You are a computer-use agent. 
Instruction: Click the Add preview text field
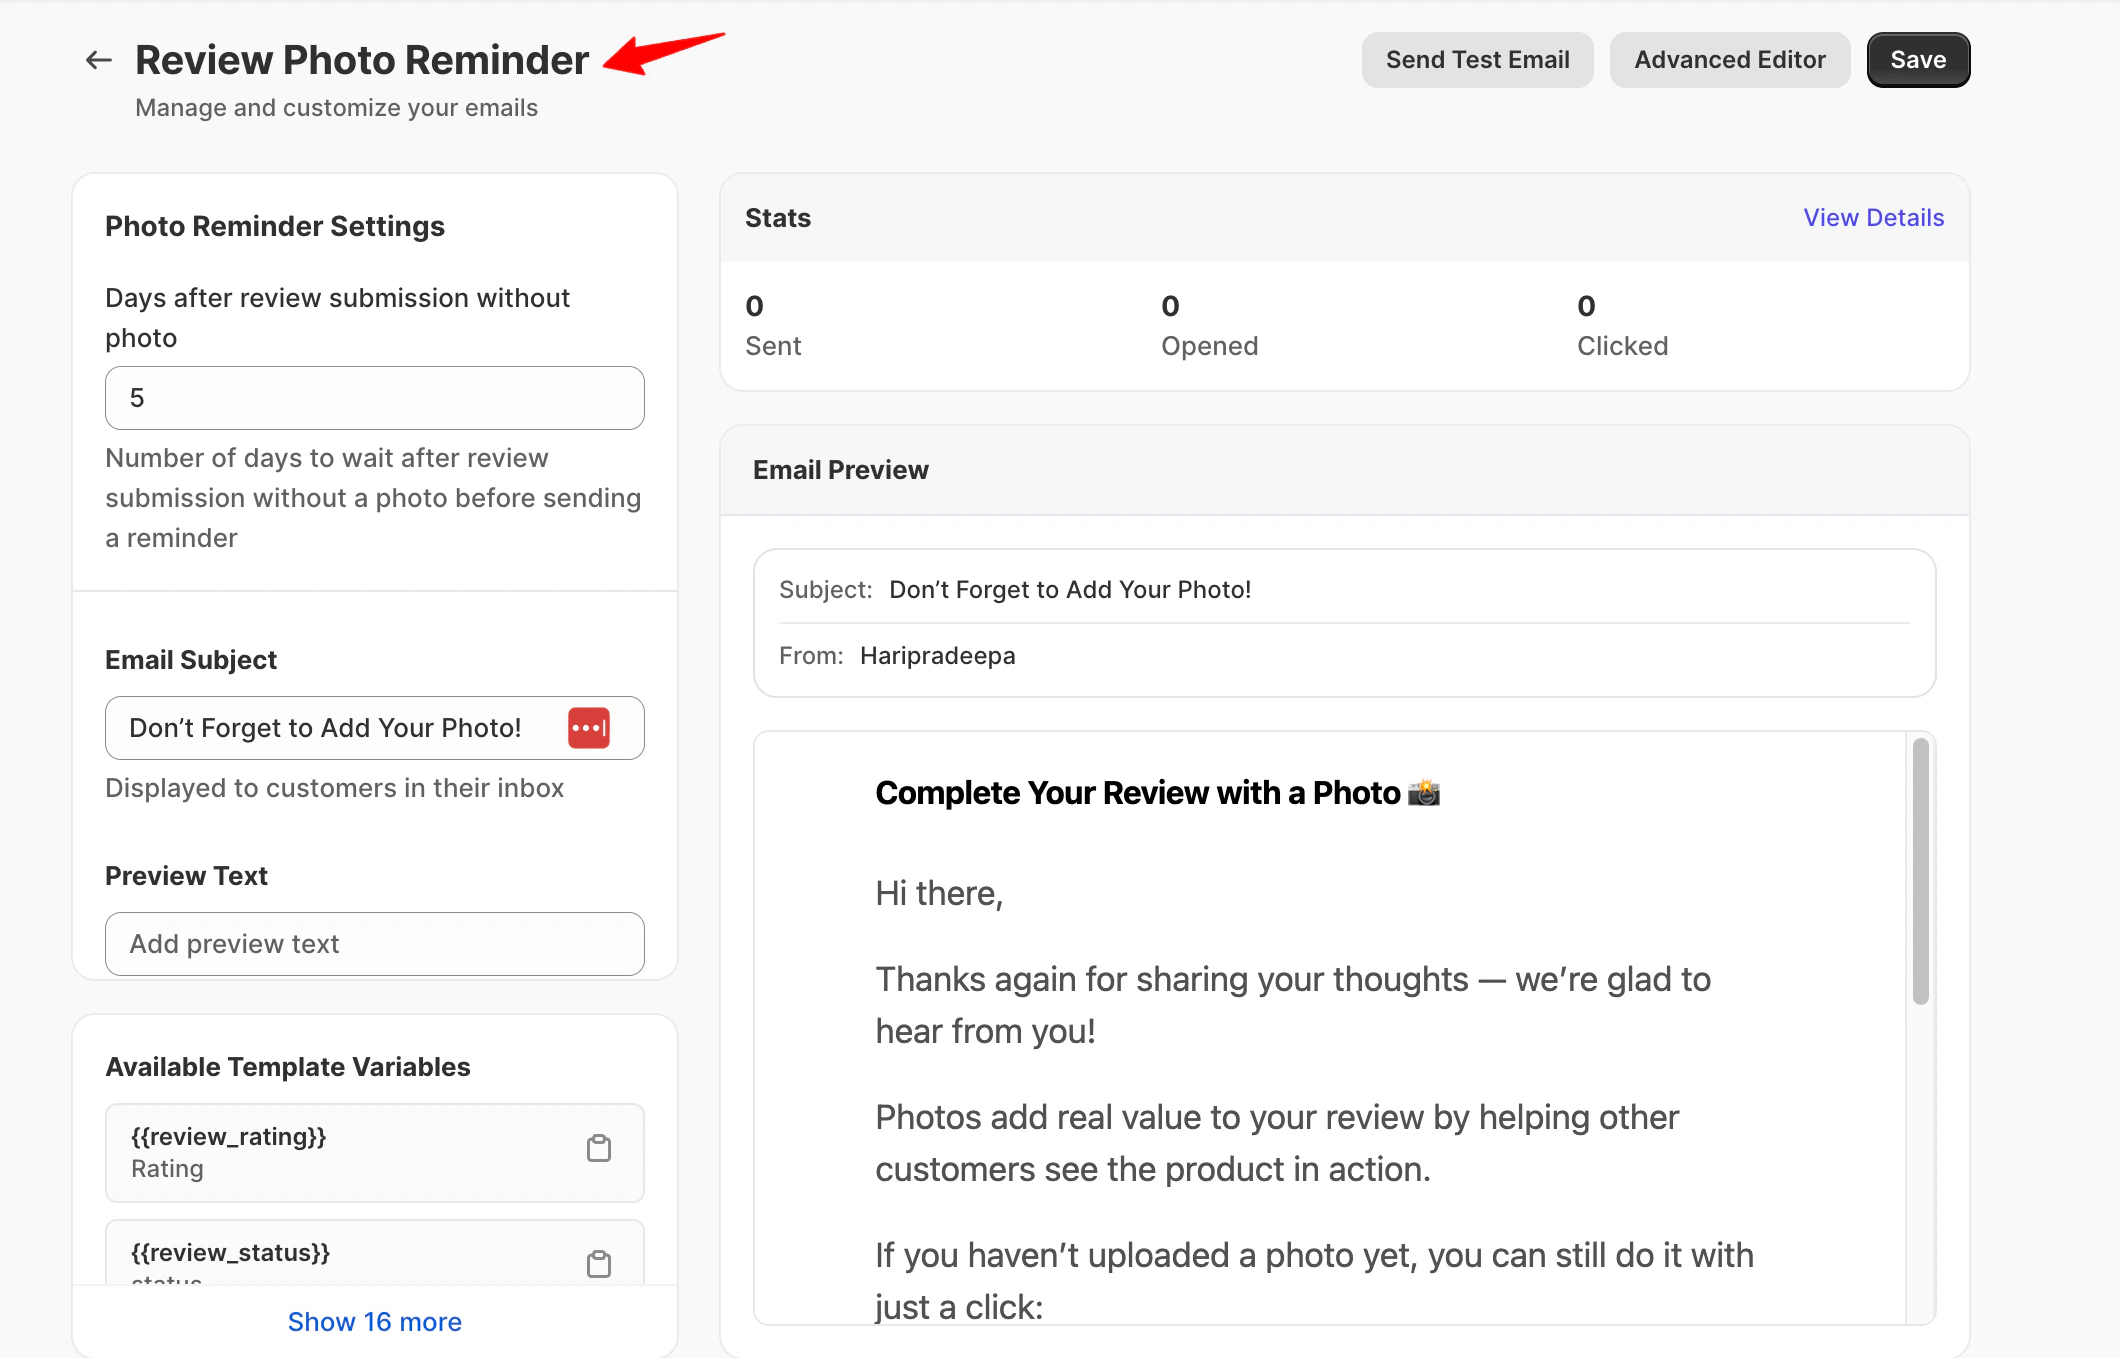[375, 944]
